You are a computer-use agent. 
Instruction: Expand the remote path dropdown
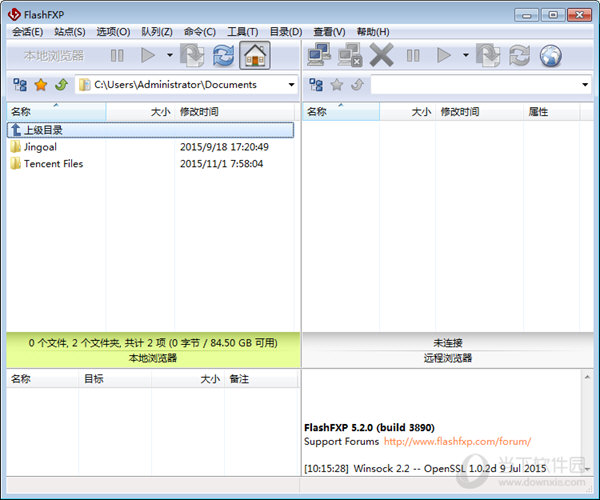pos(585,85)
